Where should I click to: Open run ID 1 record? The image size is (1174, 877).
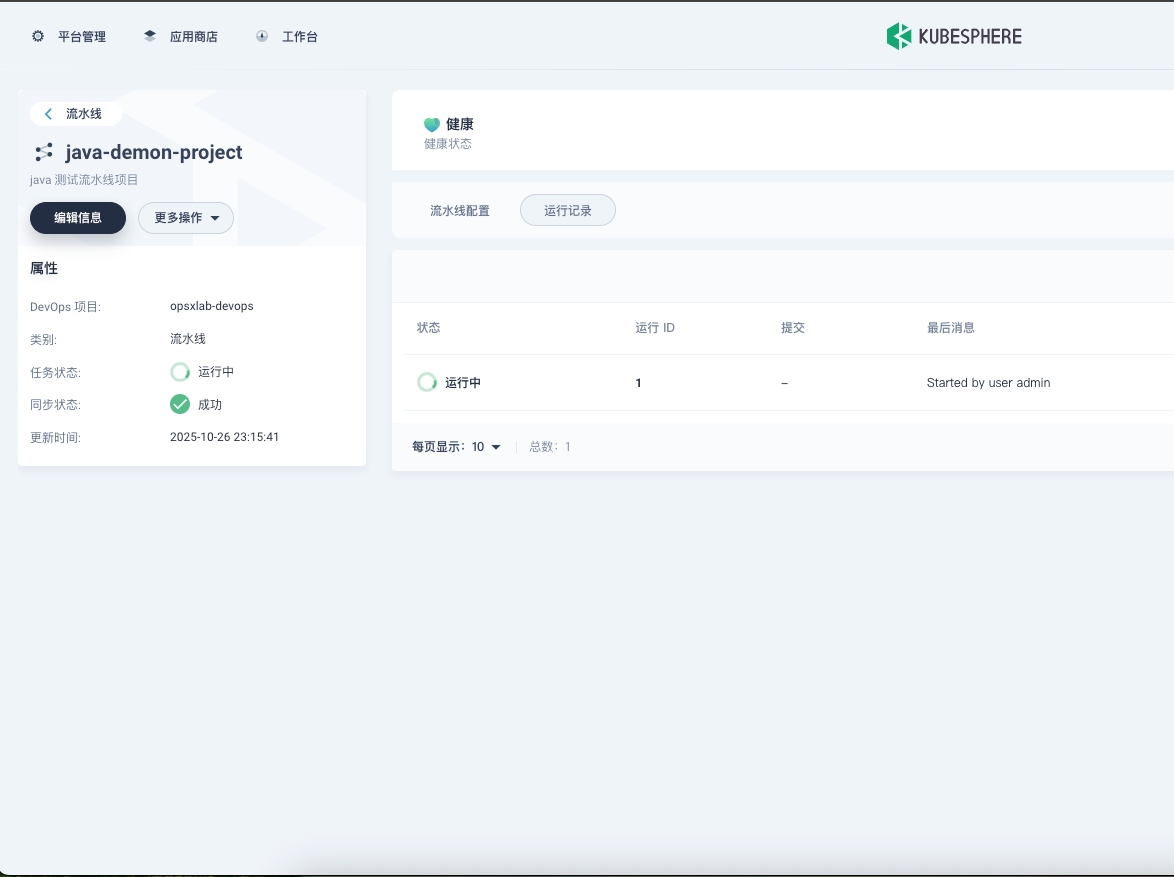coord(638,383)
